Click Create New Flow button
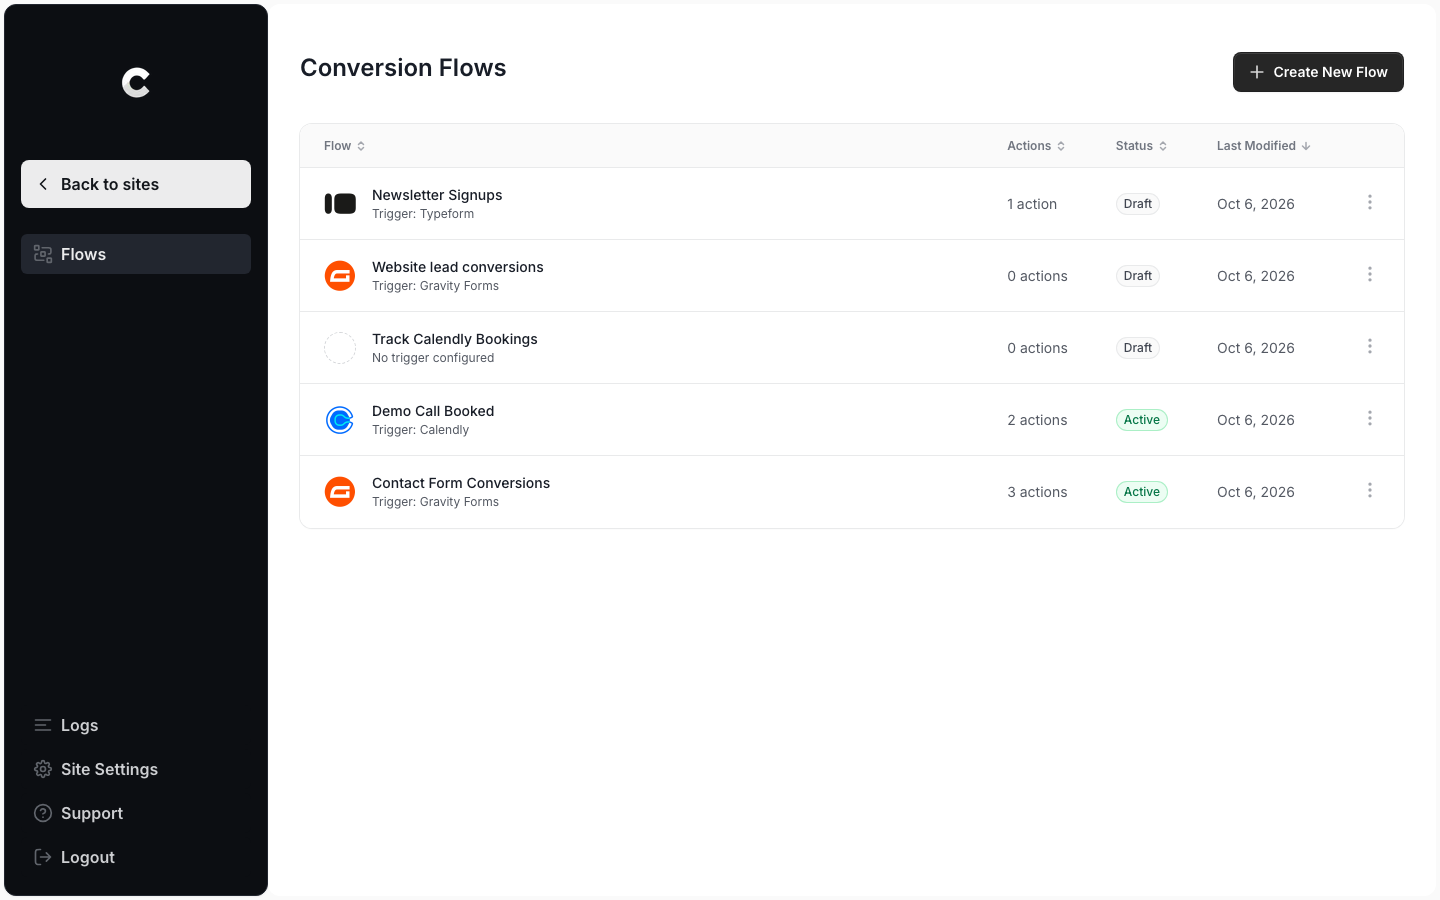The width and height of the screenshot is (1440, 900). [1318, 72]
